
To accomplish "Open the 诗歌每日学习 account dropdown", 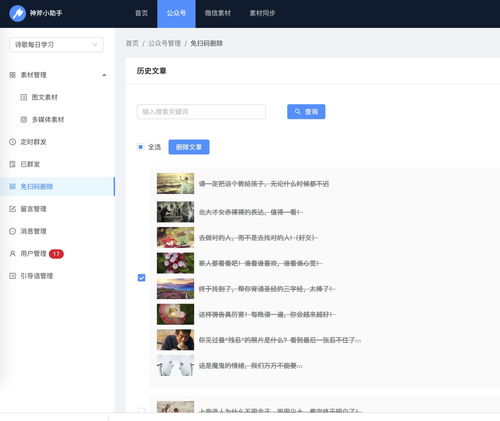I will 56,45.
